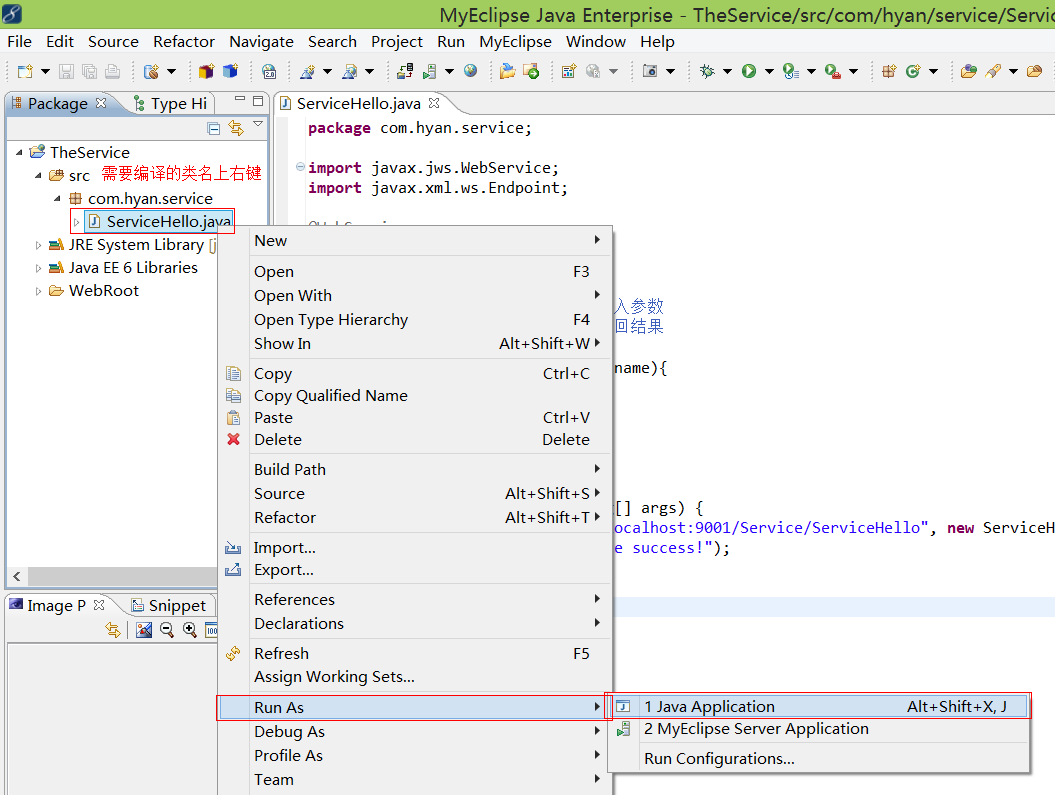Screen dimensions: 1055x795
Task: Collapse the import statements fold marker
Action: click(x=300, y=167)
